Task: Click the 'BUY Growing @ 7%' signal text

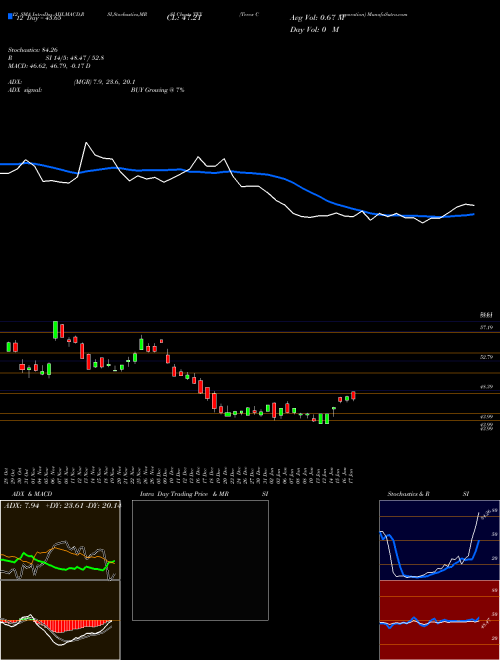Action: (157, 90)
